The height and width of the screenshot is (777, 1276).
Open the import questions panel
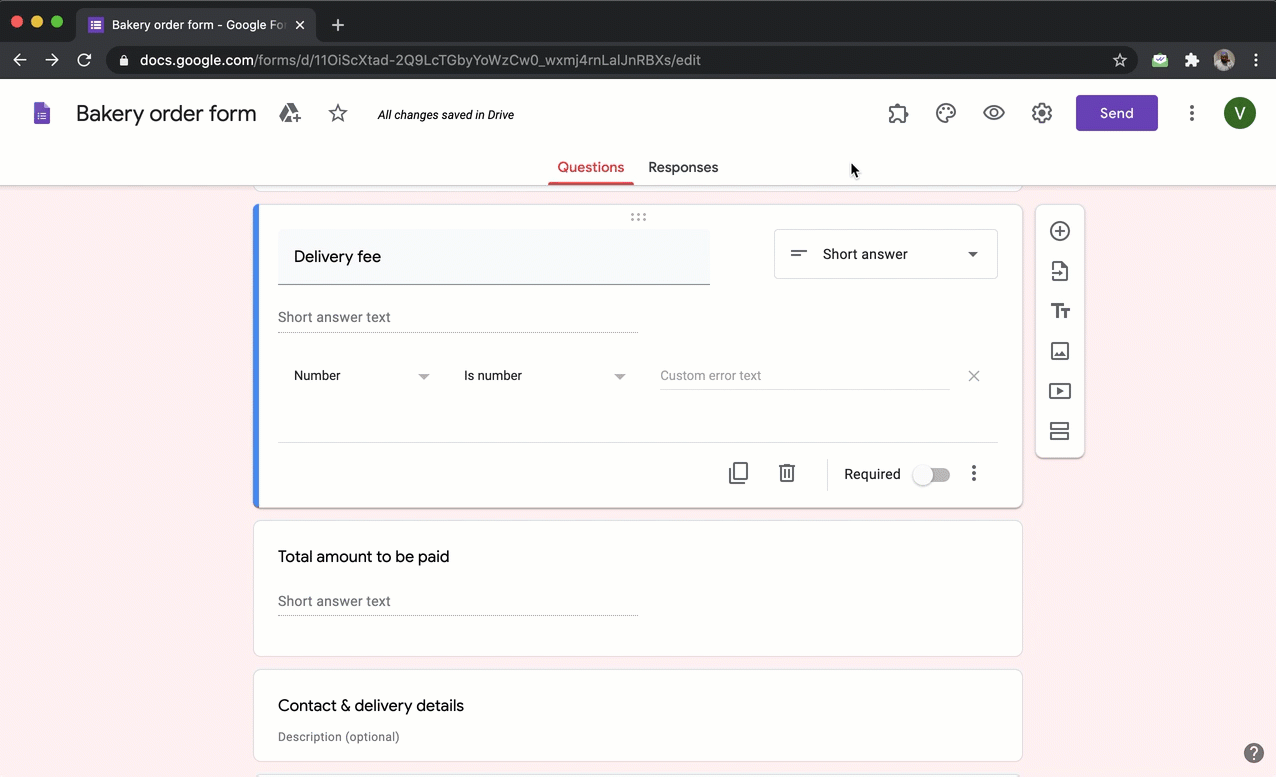click(1059, 271)
